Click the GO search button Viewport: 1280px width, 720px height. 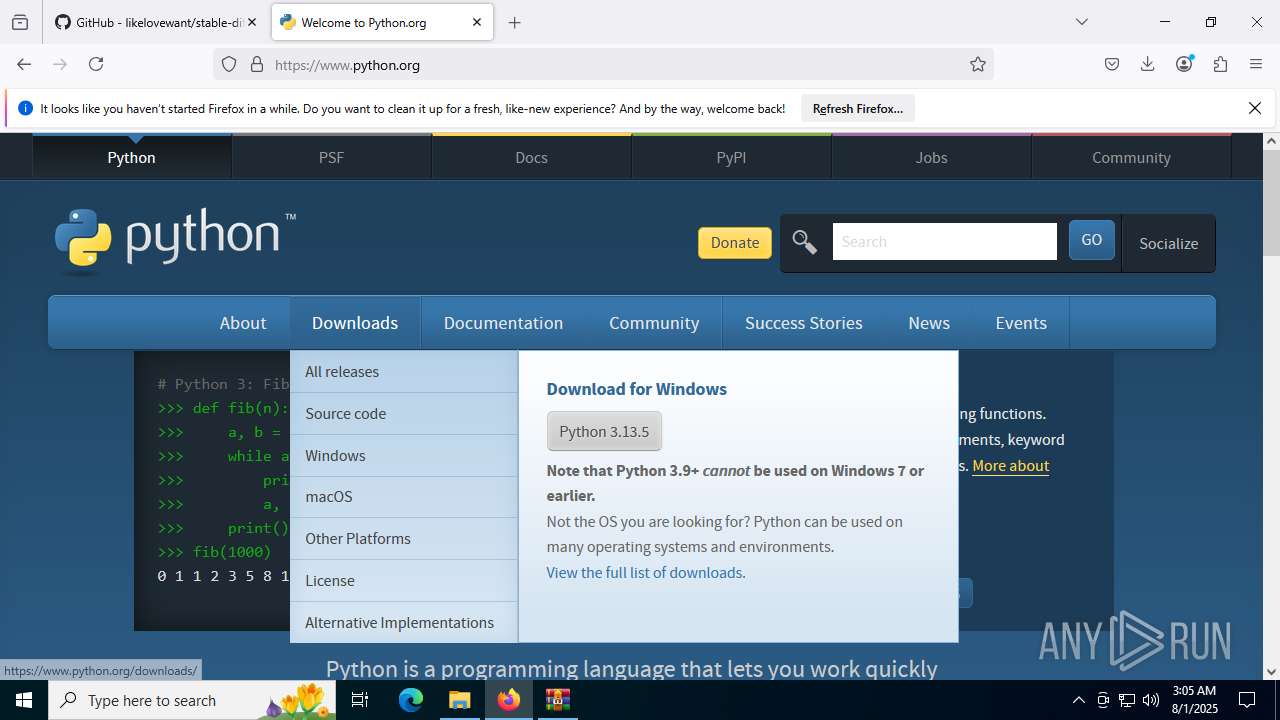pyautogui.click(x=1091, y=241)
